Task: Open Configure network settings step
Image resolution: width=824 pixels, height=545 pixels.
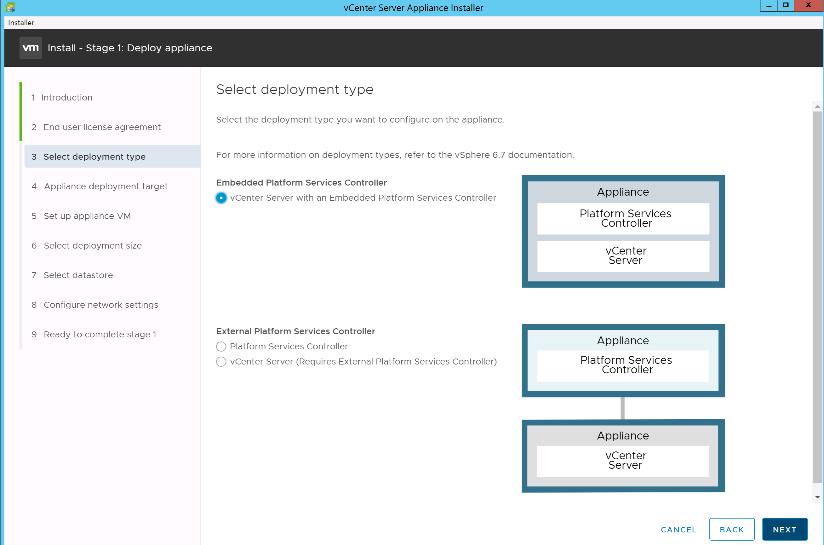Action: click(x=100, y=305)
